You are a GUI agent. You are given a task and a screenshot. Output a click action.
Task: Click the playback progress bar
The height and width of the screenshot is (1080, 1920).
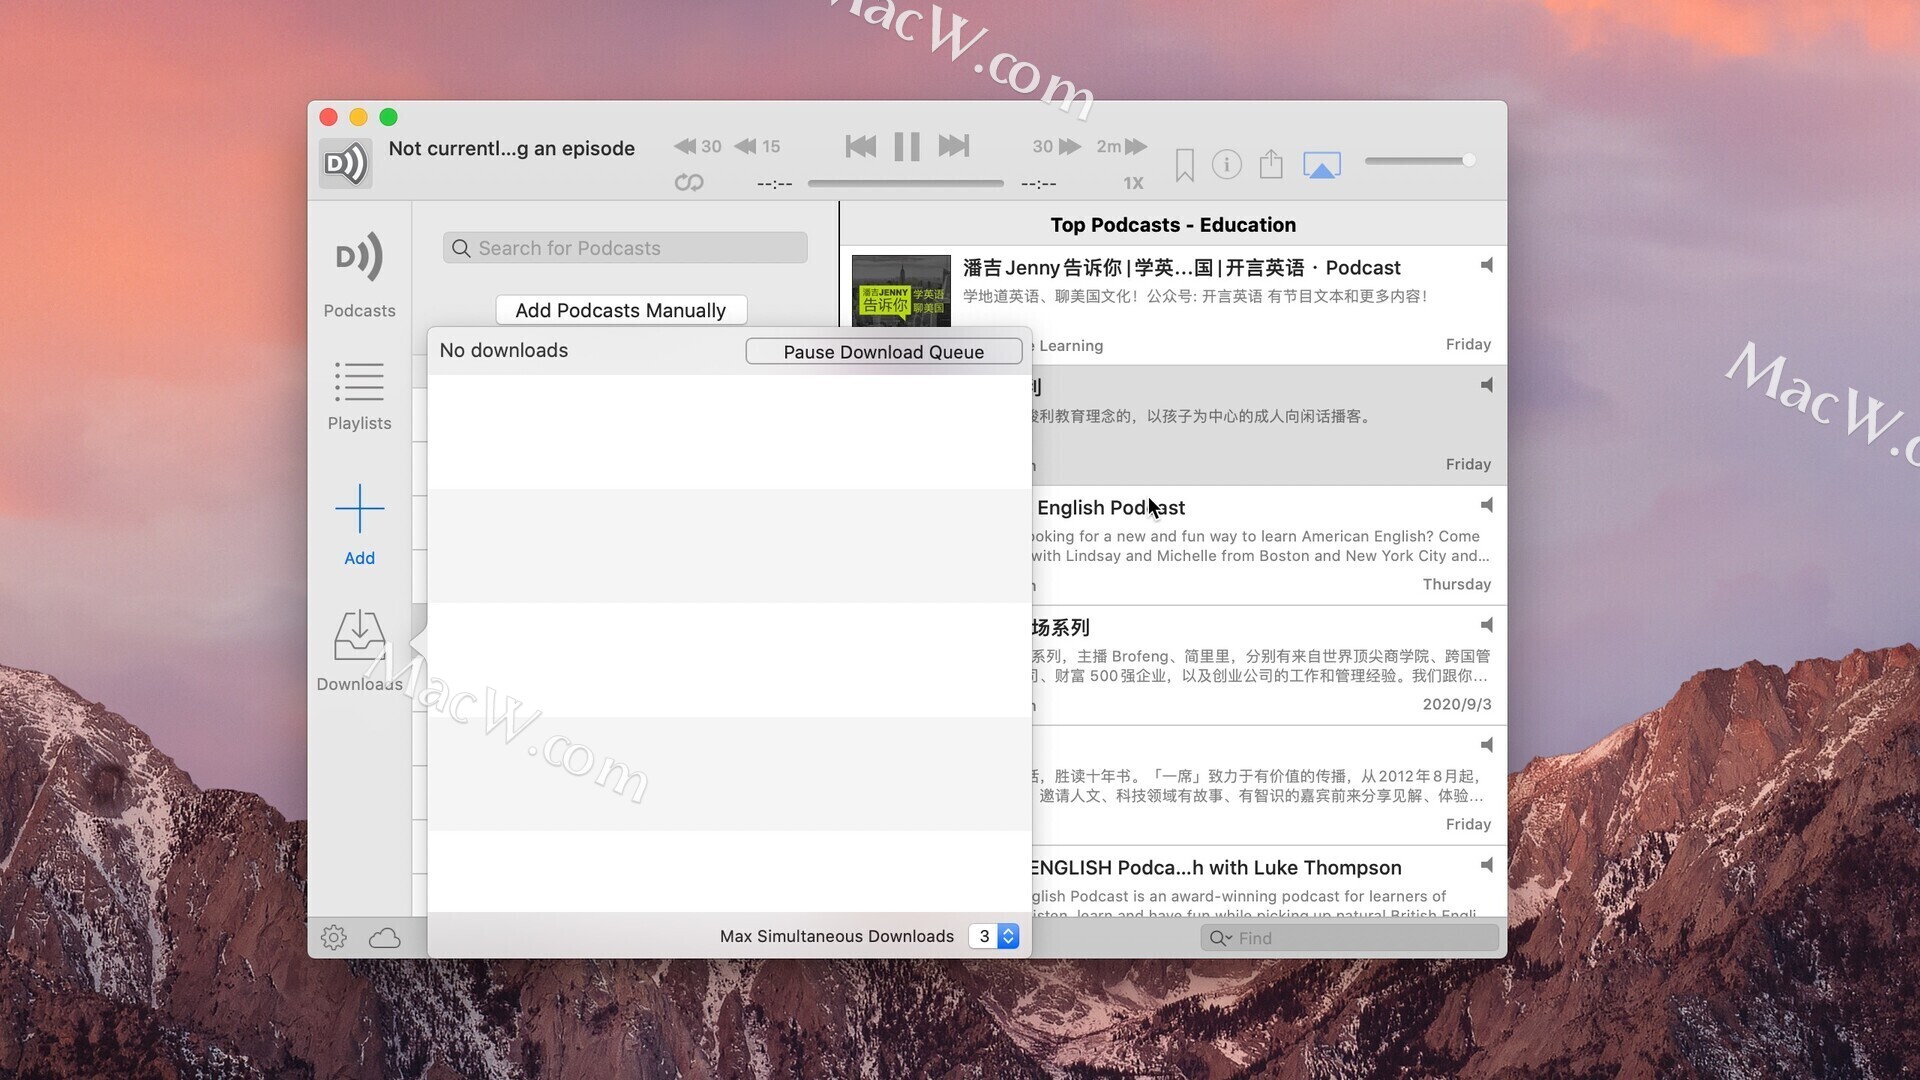click(905, 183)
